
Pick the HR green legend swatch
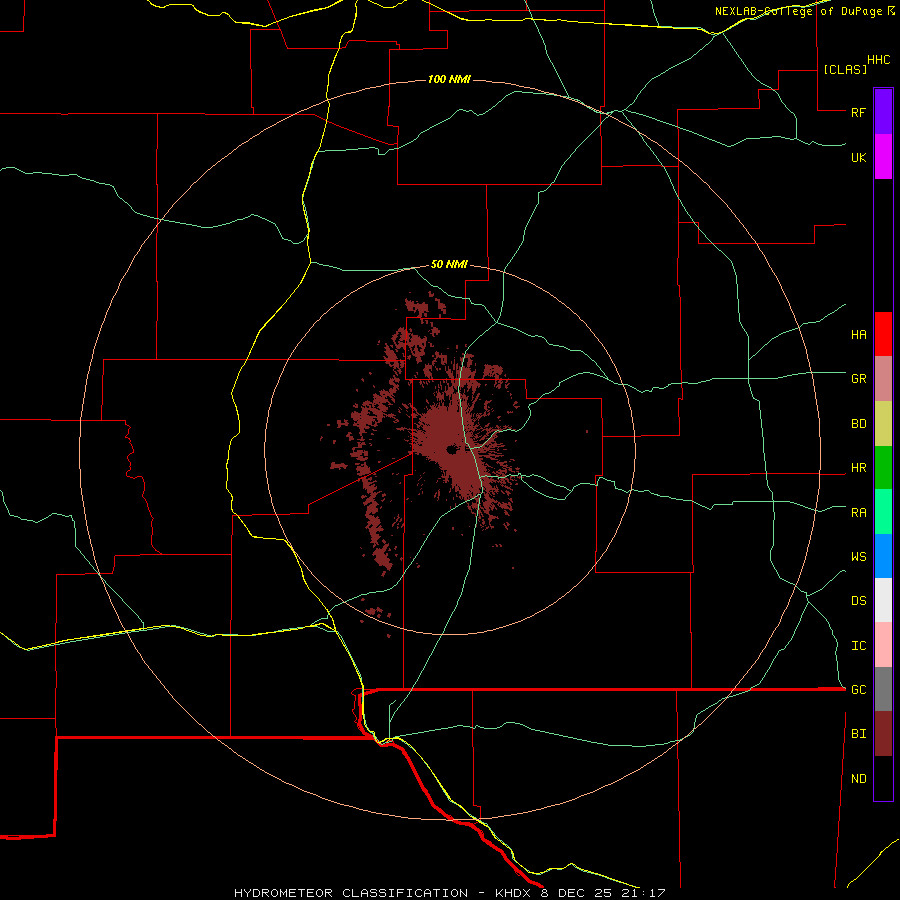[883, 468]
